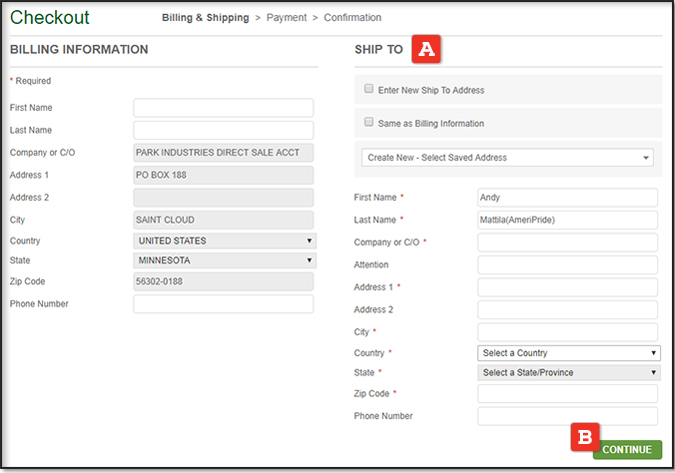The height and width of the screenshot is (473, 675).
Task: Select the Payment breadcrumb step
Action: pyautogui.click(x=286, y=18)
